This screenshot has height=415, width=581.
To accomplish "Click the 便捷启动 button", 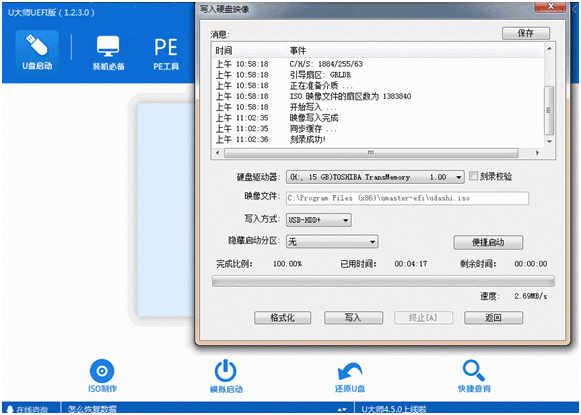I will pyautogui.click(x=488, y=242).
